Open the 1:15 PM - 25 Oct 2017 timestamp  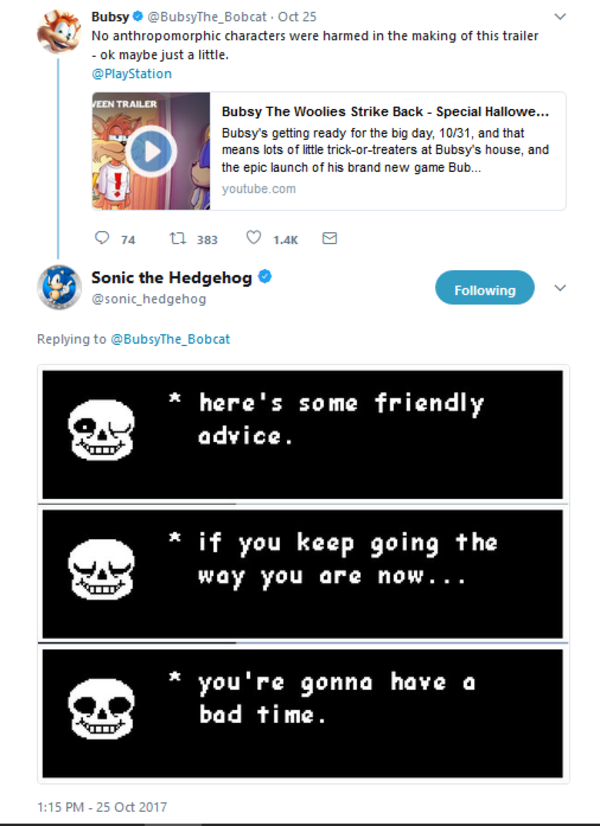point(102,807)
